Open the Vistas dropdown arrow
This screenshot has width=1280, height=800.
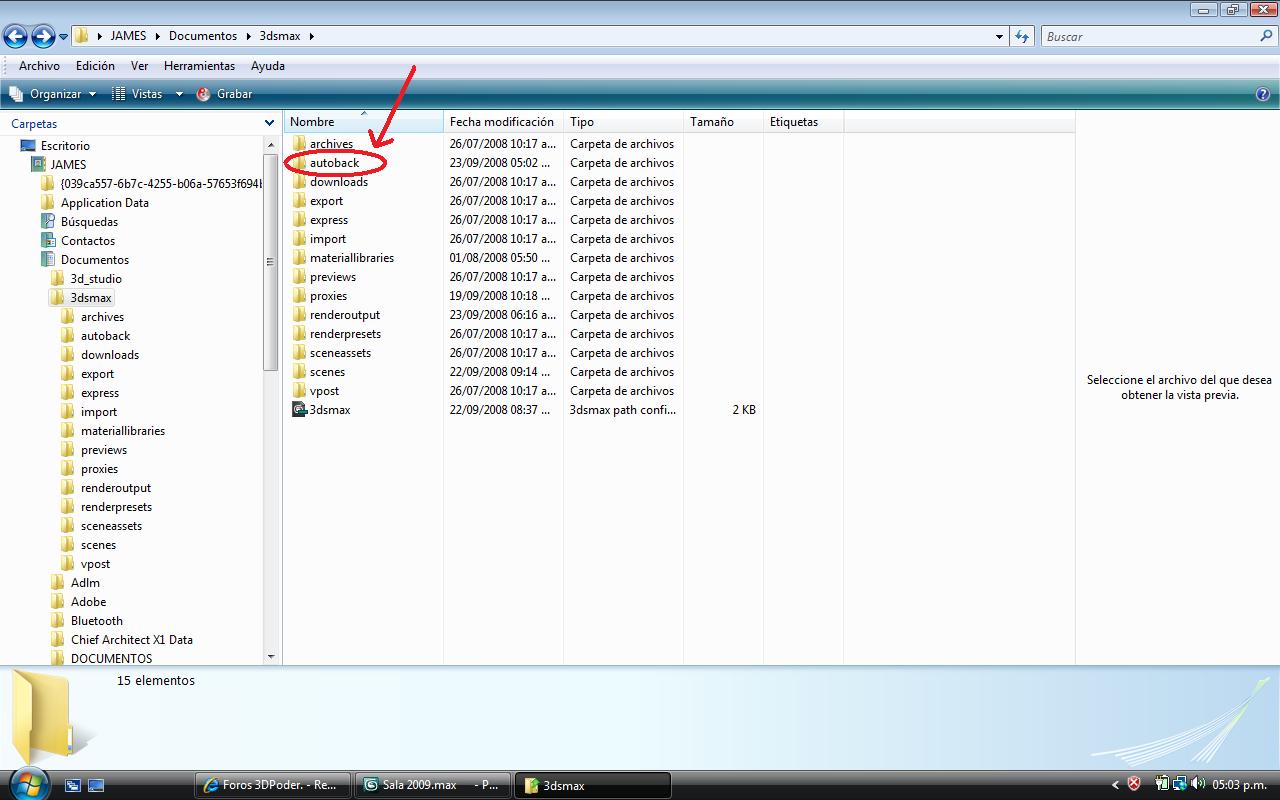pyautogui.click(x=179, y=94)
